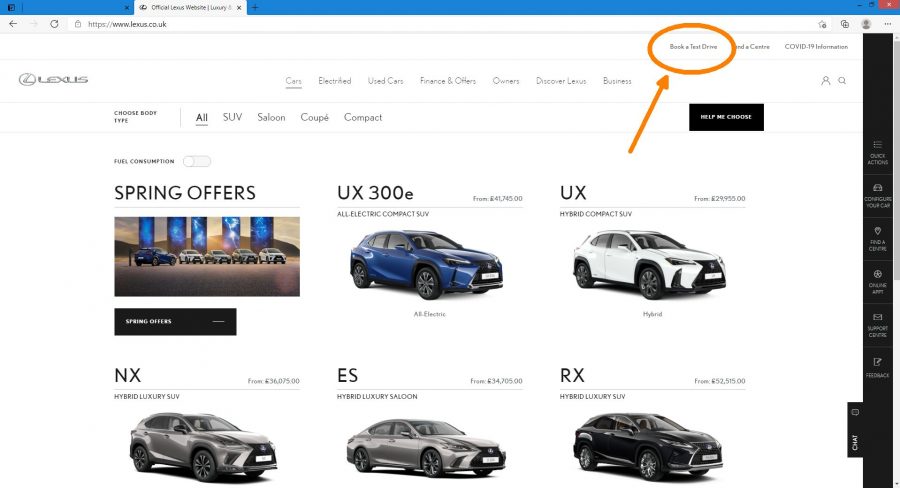Open the Used Cars navigation menu
Image resolution: width=900 pixels, height=488 pixels.
tap(386, 81)
